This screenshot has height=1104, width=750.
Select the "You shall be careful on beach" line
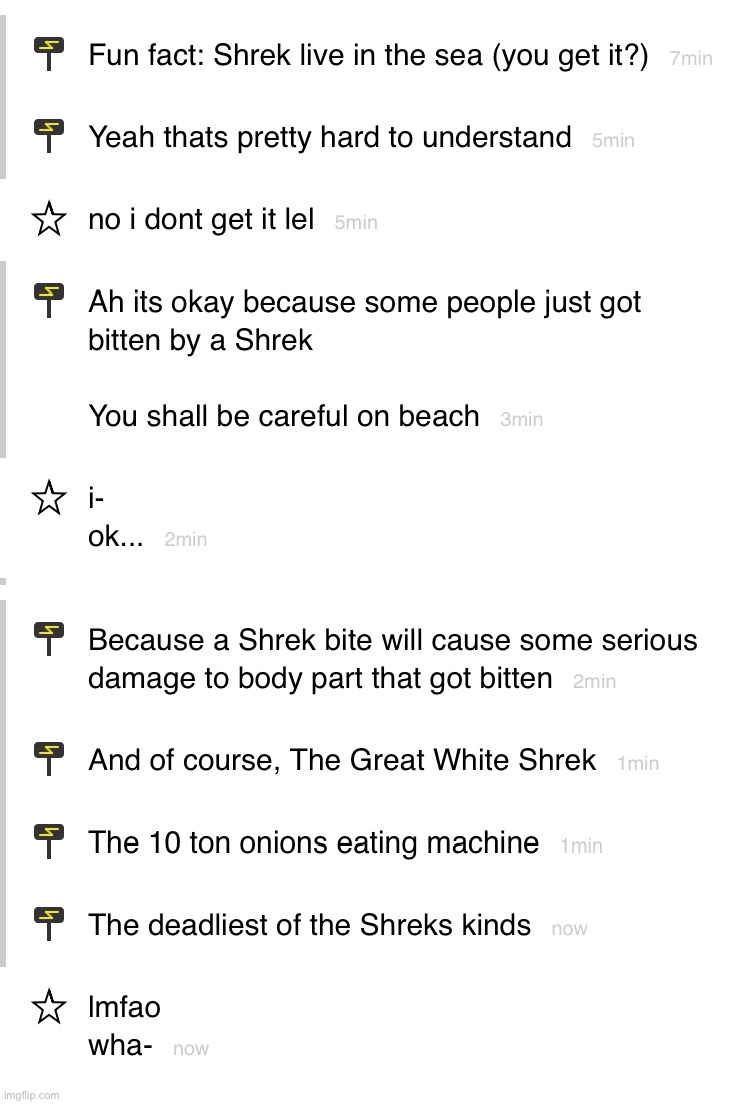tap(284, 416)
